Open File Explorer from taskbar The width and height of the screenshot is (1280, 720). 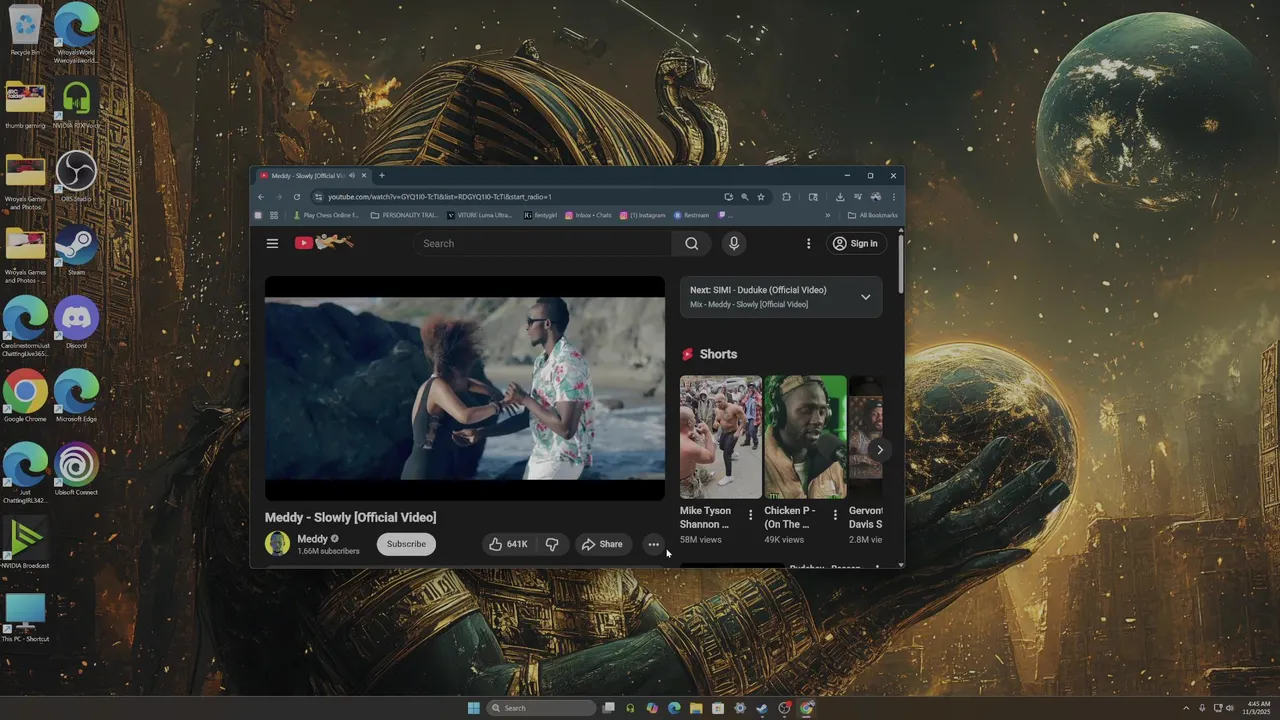(696, 708)
